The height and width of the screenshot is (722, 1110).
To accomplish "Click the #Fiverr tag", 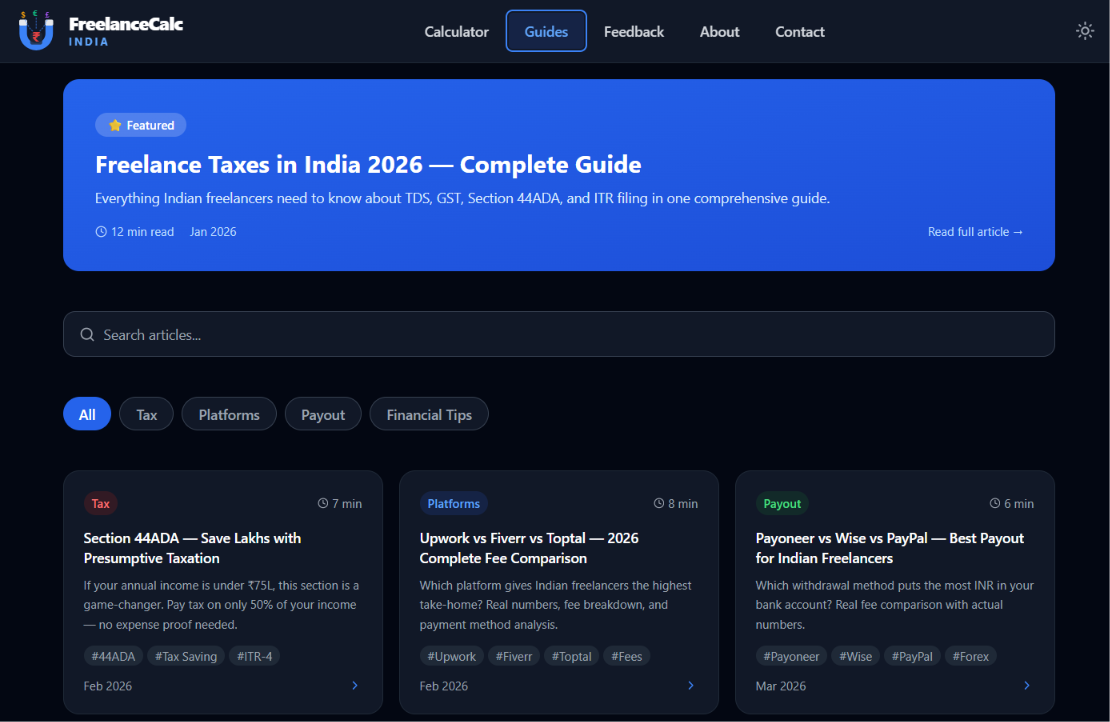I will click(514, 656).
